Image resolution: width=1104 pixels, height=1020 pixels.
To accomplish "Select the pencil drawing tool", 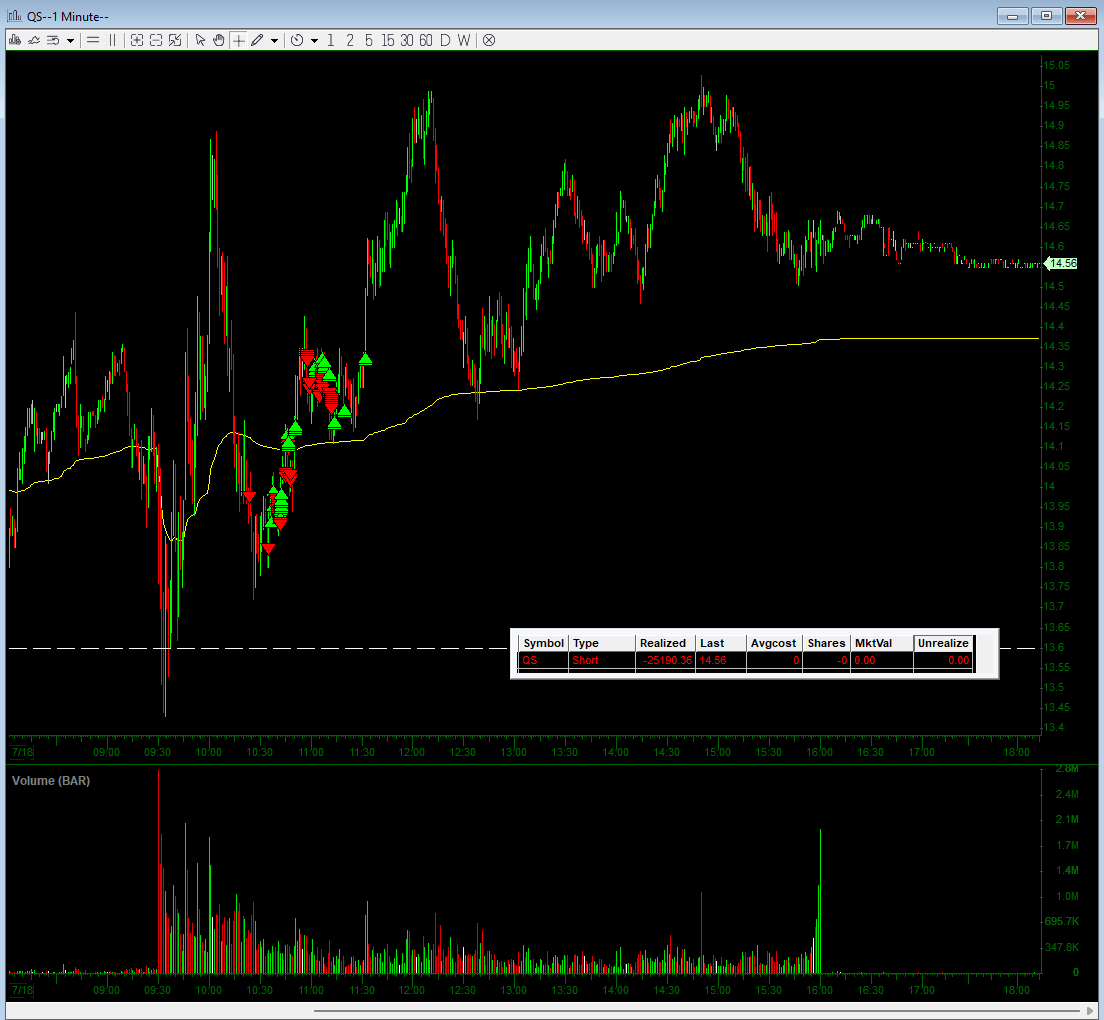I will (x=257, y=40).
